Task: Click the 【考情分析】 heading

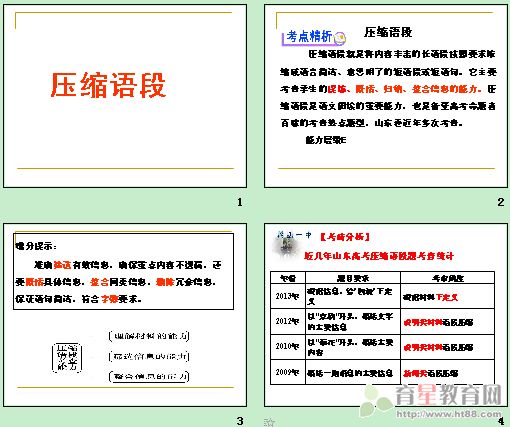Action: pos(345,237)
